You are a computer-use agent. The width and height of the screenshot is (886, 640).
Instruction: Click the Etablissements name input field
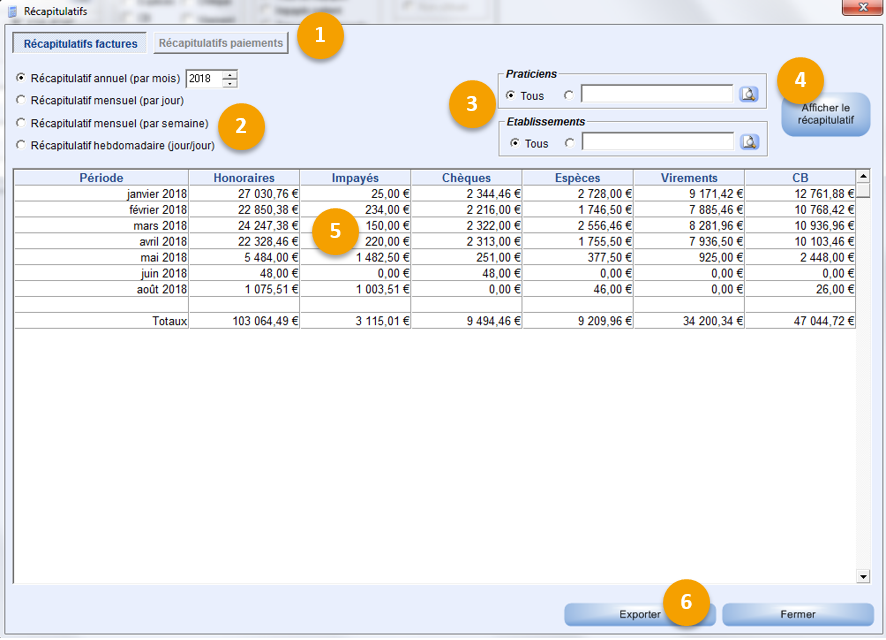pos(658,142)
